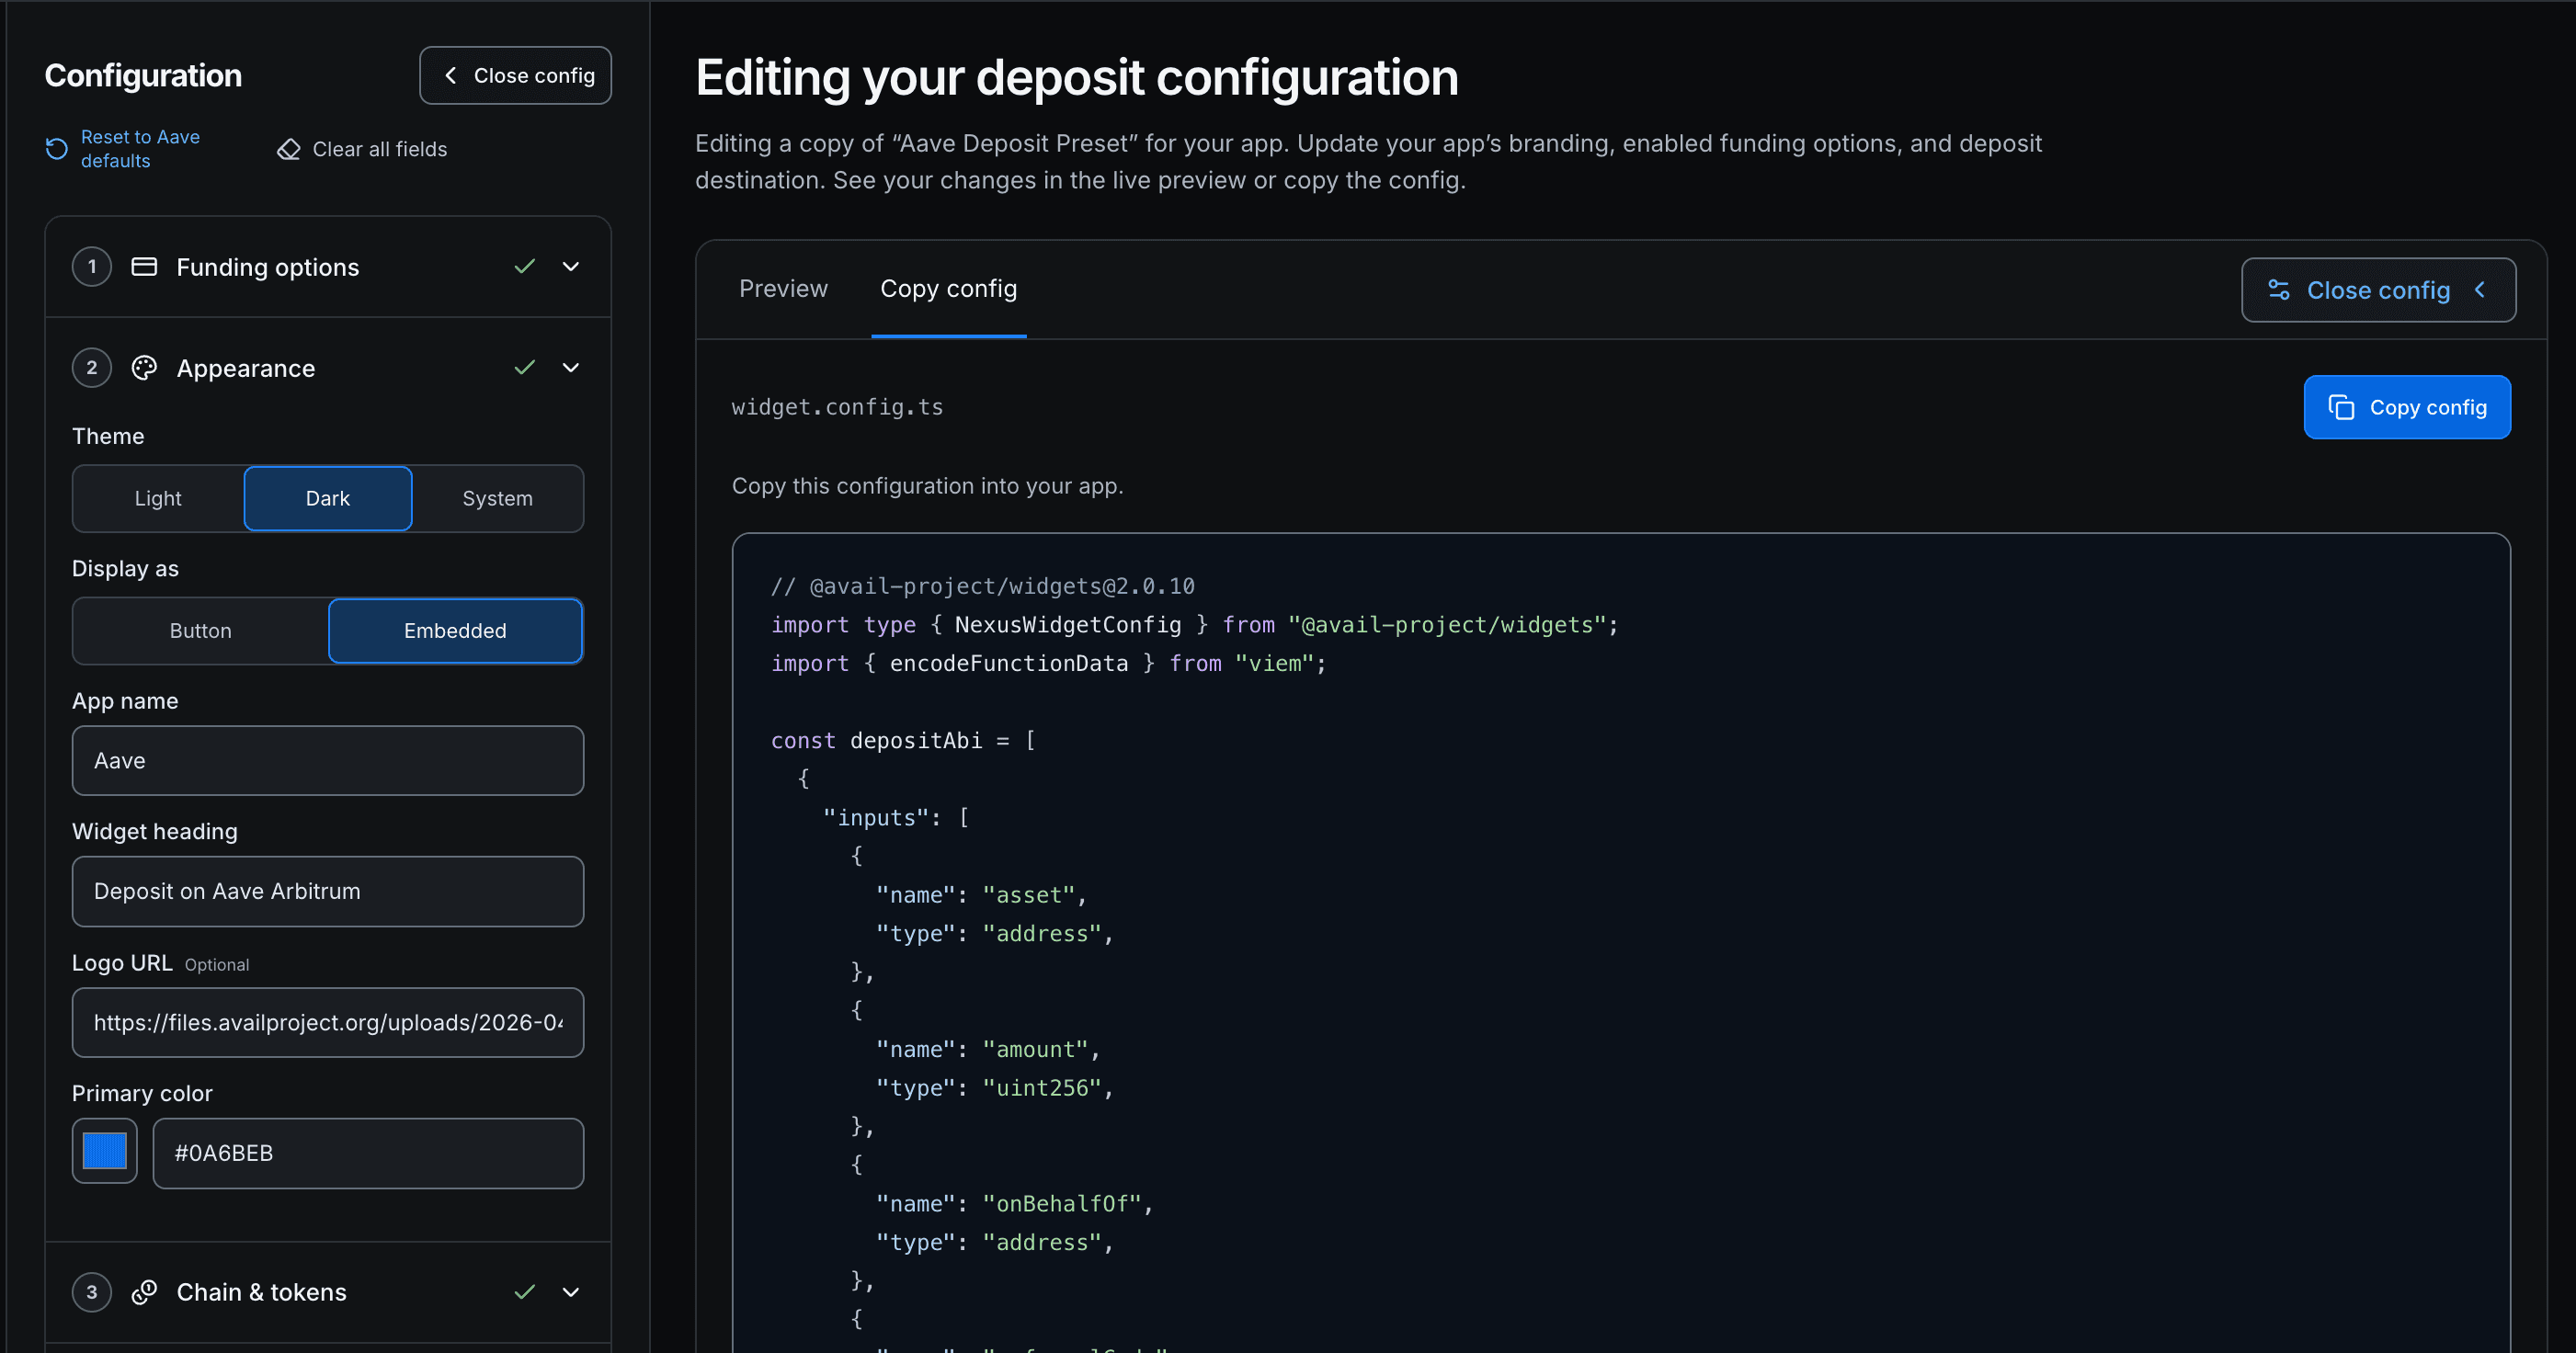Click the sidebar Close config button
Image resolution: width=2576 pixels, height=1353 pixels.
[515, 75]
